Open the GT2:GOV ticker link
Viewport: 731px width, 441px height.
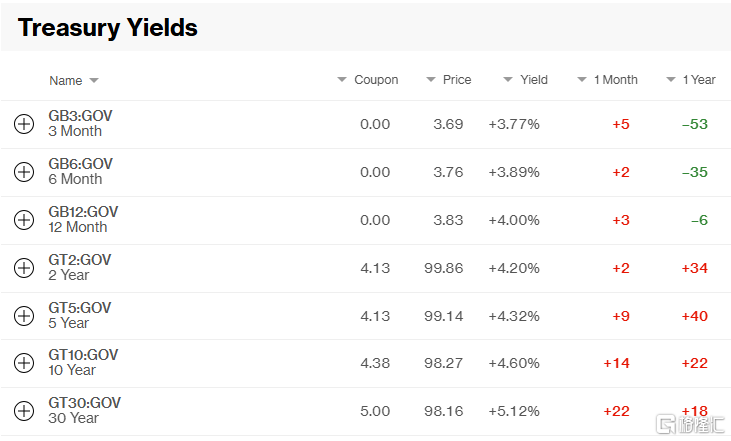(x=80, y=260)
